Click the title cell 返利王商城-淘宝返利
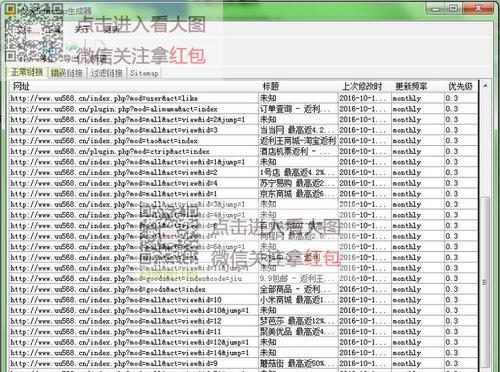This screenshot has width=500, height=372. [x=298, y=141]
